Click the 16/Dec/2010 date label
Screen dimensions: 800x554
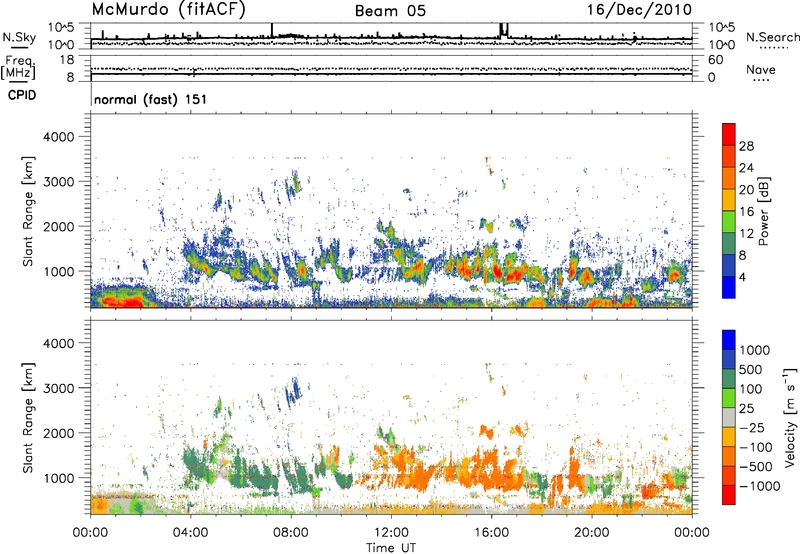(639, 10)
